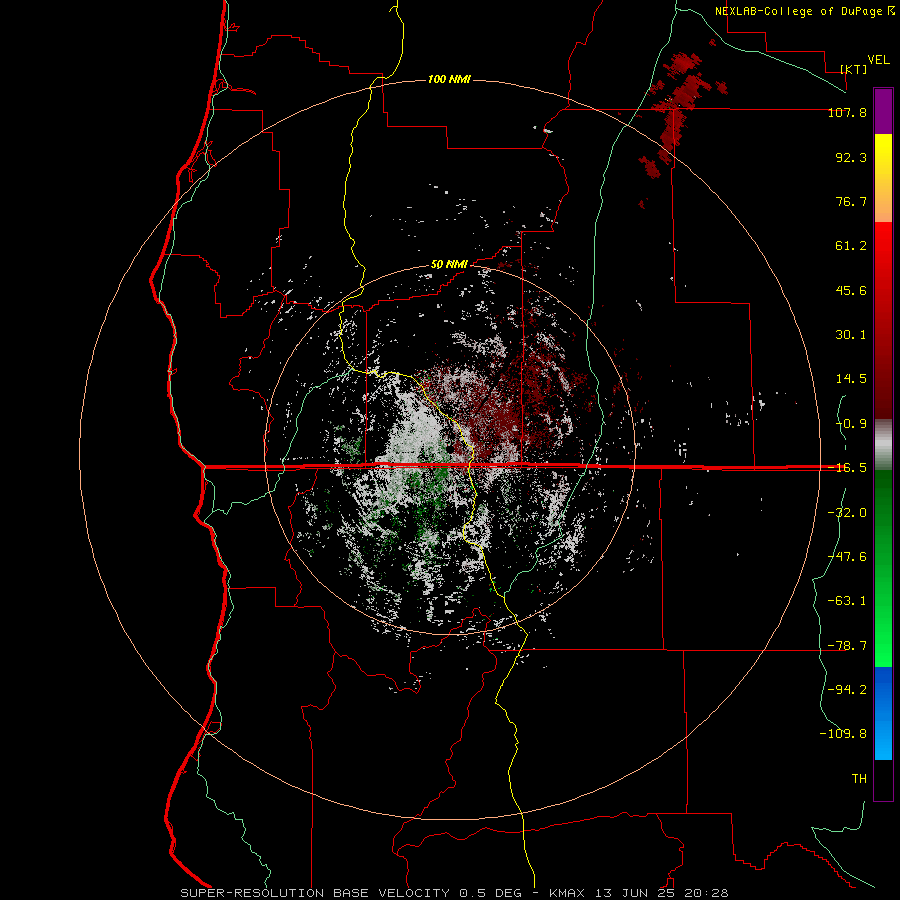Select the 107.8 scale value

tap(847, 112)
